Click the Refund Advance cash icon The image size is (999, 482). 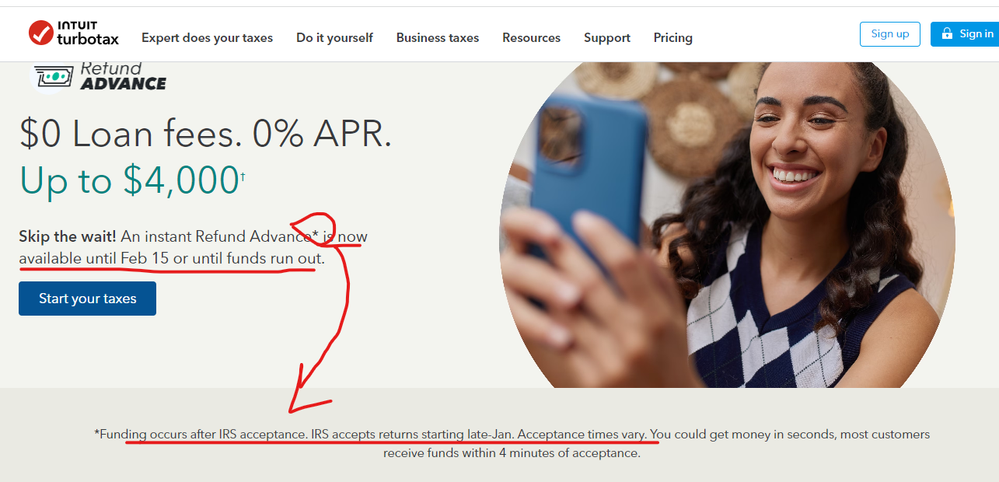pos(52,77)
